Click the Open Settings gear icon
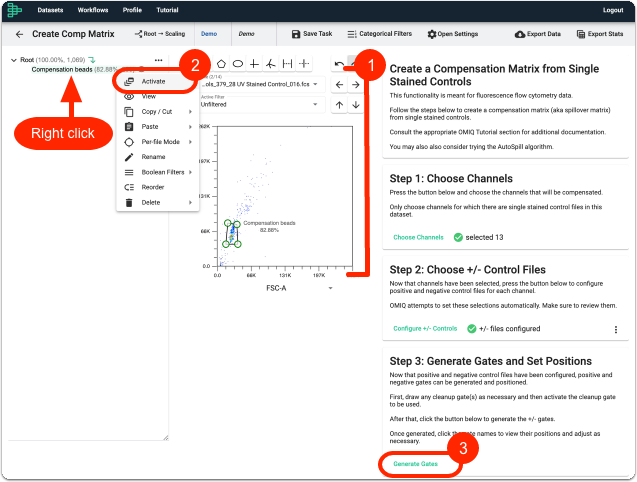637x482 pixels. [x=431, y=34]
